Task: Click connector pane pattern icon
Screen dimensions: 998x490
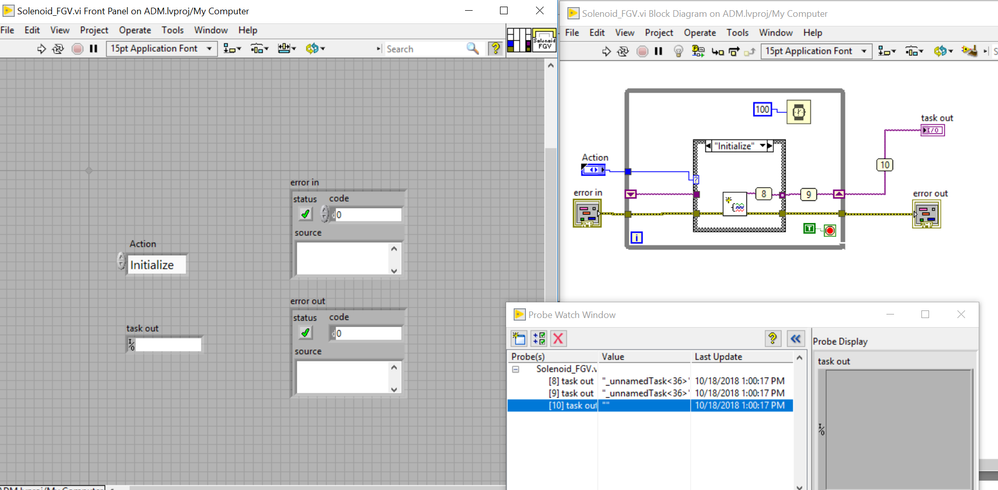Action: click(519, 39)
